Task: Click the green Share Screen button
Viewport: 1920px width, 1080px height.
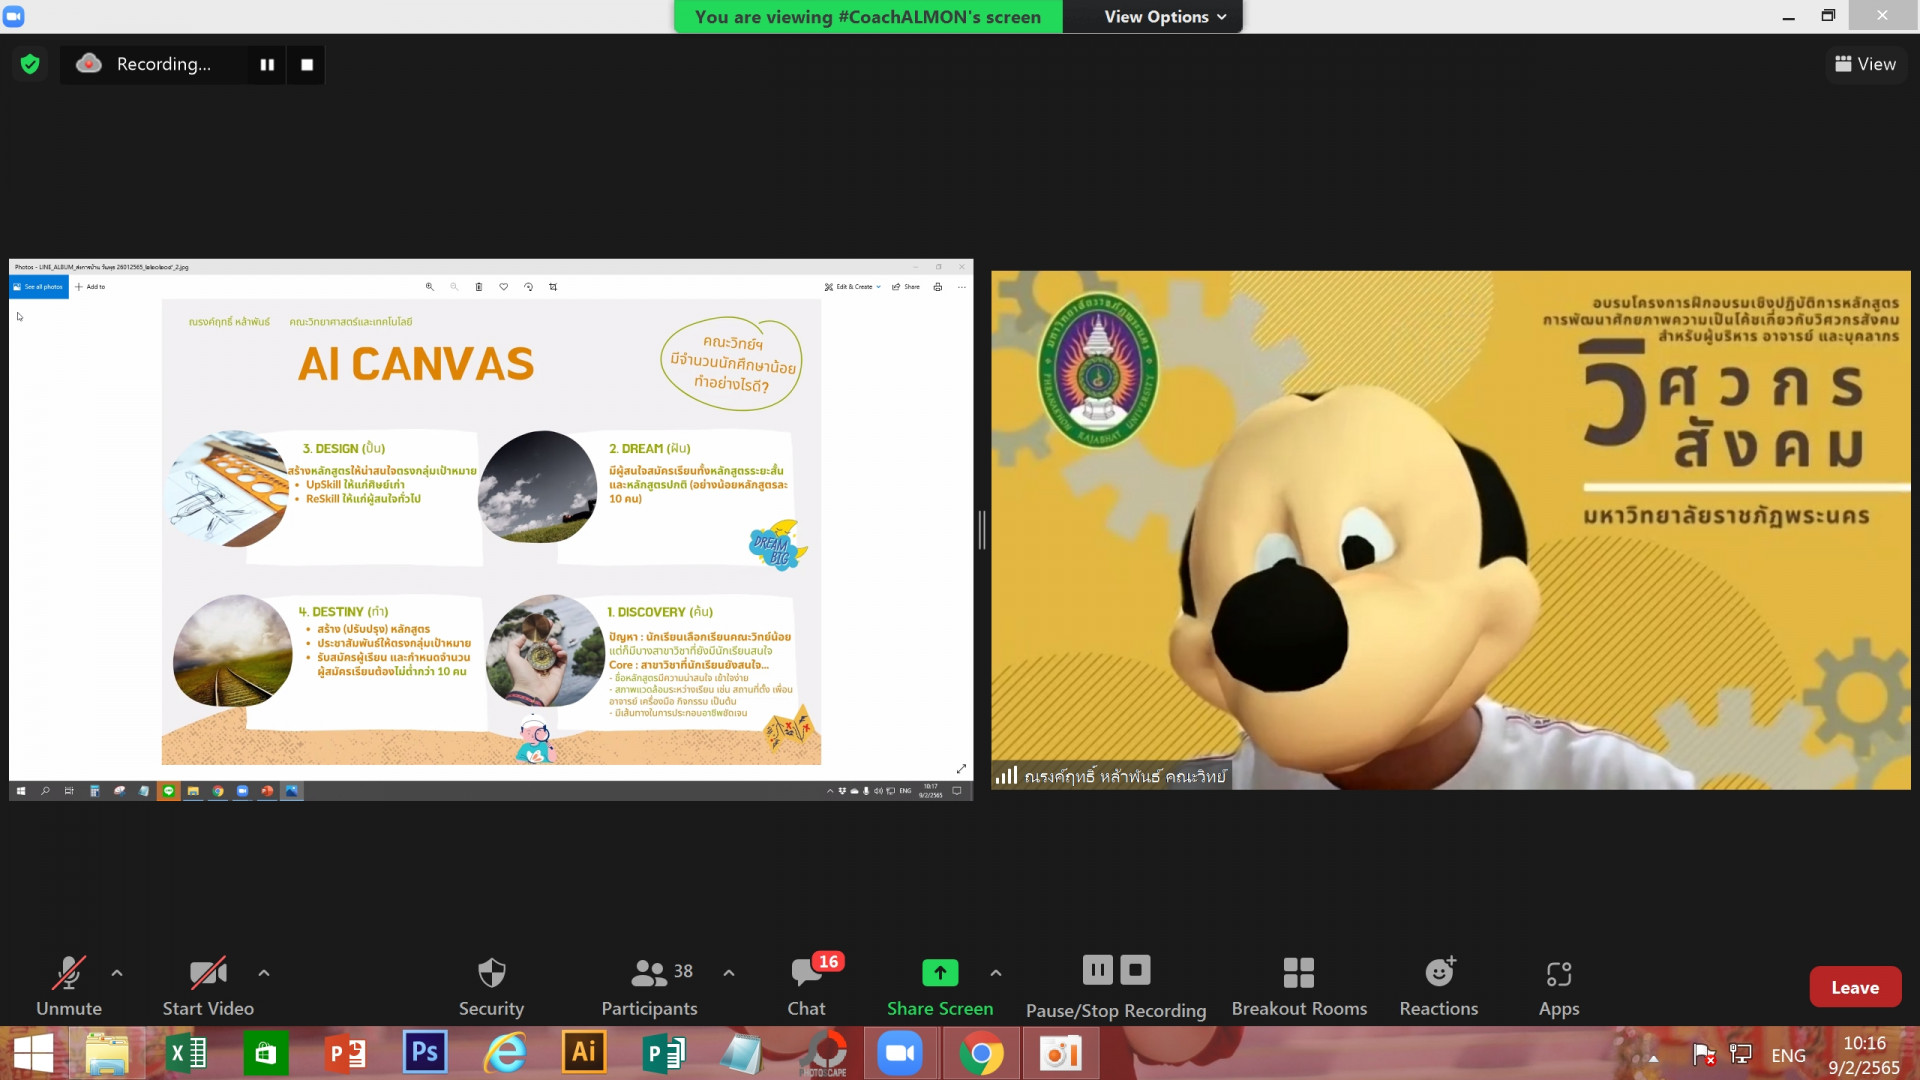Action: 940,987
